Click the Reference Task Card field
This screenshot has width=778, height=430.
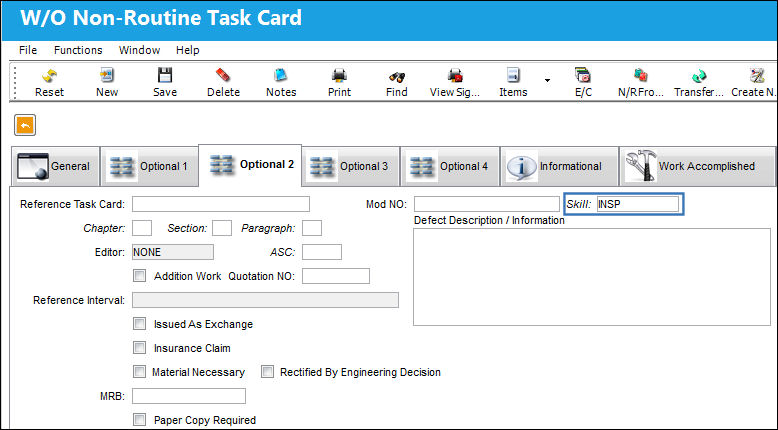tap(221, 204)
